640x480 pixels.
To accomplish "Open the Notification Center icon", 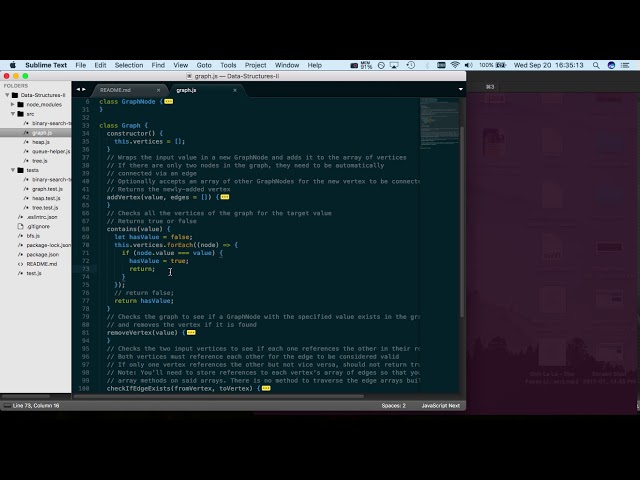I will pos(625,65).
